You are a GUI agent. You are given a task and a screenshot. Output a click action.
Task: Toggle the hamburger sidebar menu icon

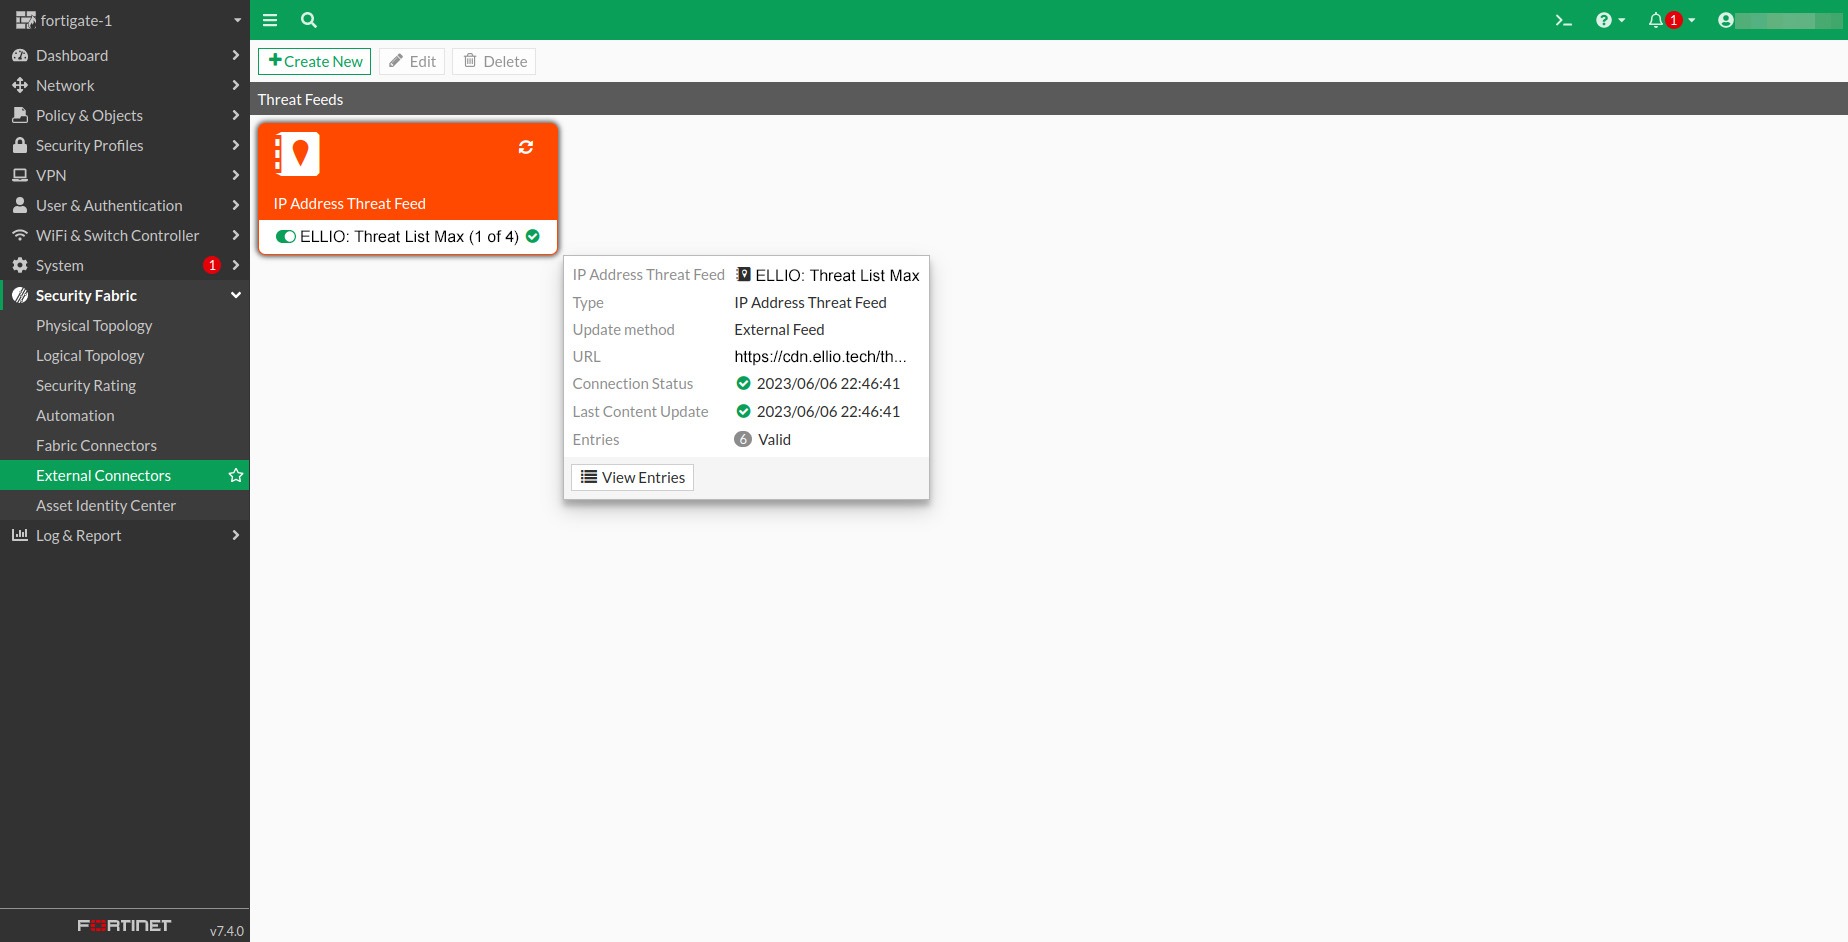(270, 20)
